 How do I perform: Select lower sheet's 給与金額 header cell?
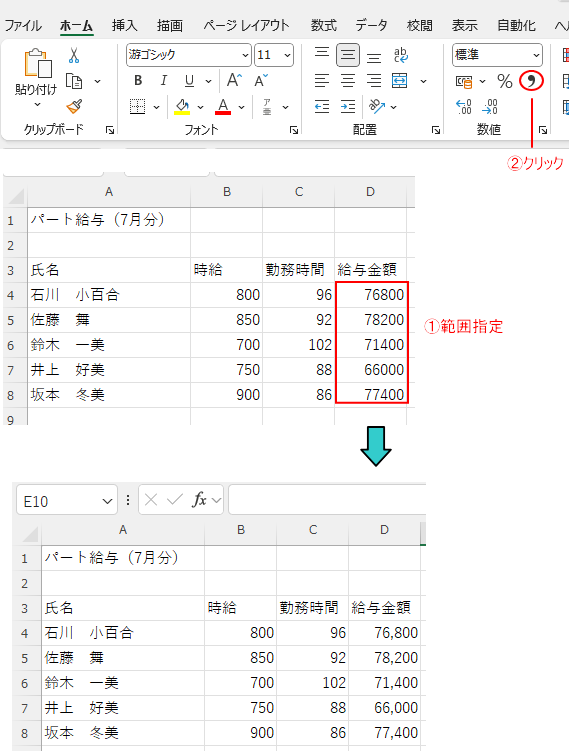click(384, 608)
